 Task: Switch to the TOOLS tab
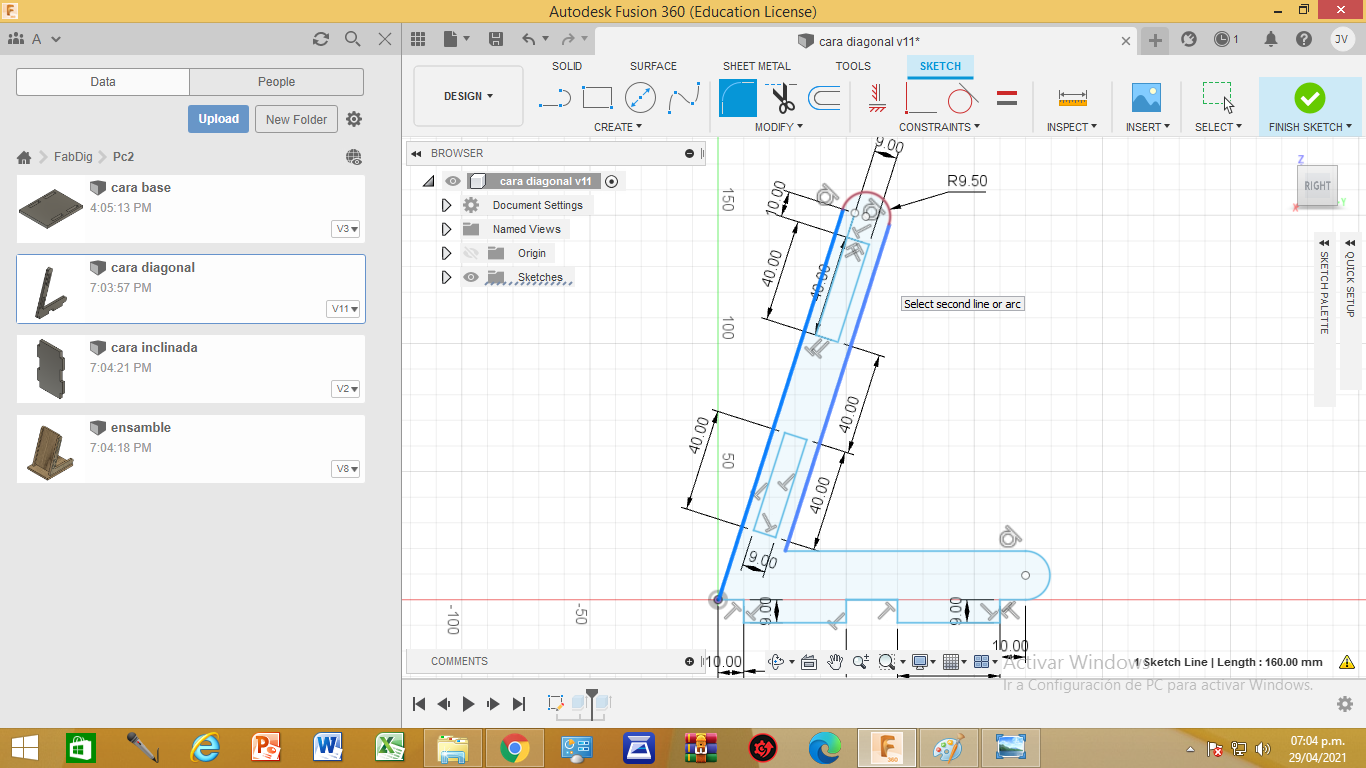coord(853,66)
